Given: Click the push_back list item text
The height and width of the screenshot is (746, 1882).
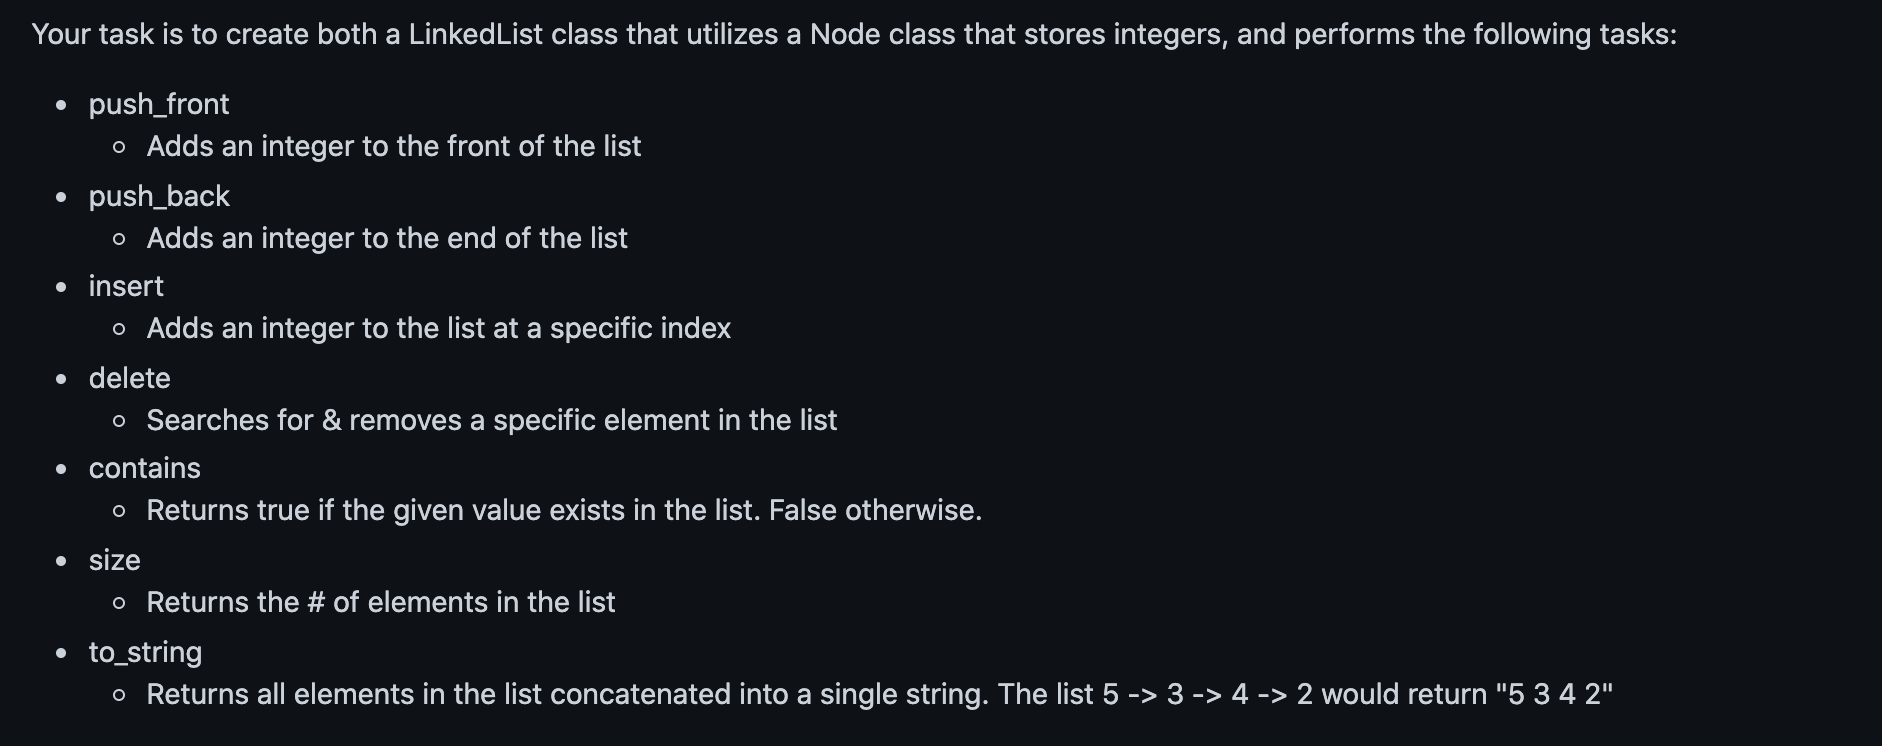Looking at the screenshot, I should (159, 196).
